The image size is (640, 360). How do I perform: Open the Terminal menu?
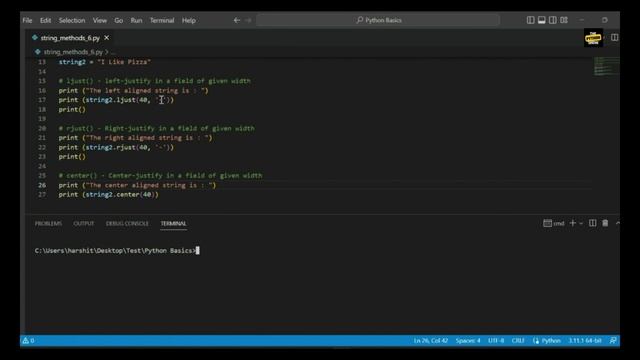click(x=162, y=20)
